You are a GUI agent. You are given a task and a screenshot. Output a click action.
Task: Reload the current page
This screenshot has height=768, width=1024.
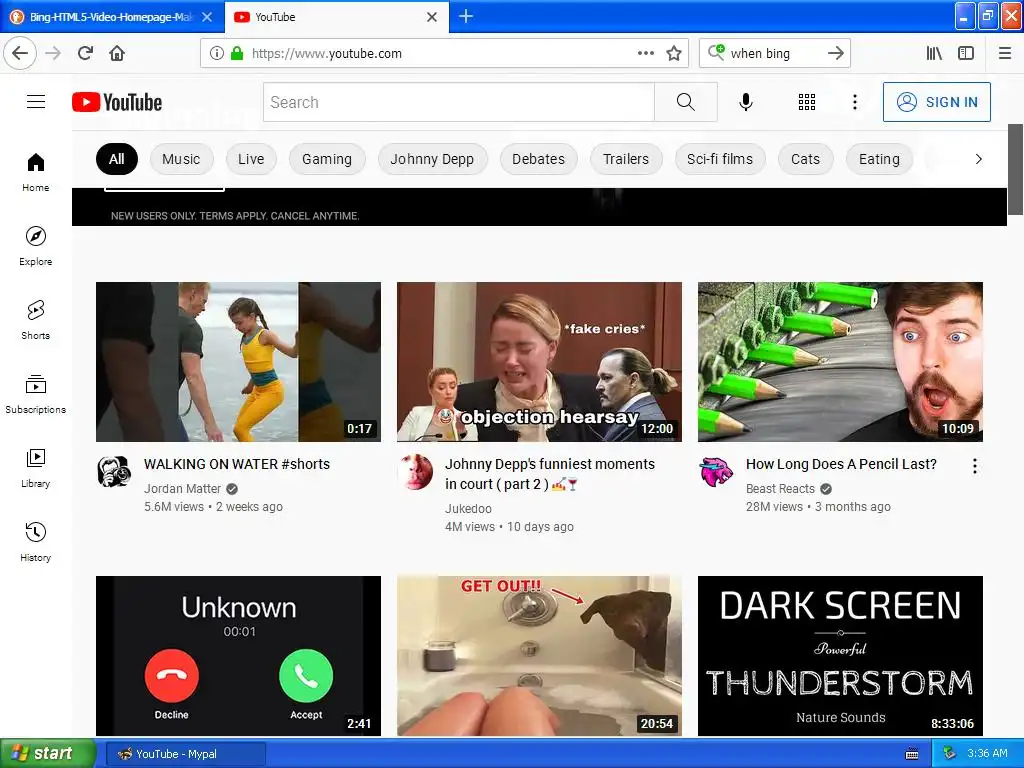point(86,54)
